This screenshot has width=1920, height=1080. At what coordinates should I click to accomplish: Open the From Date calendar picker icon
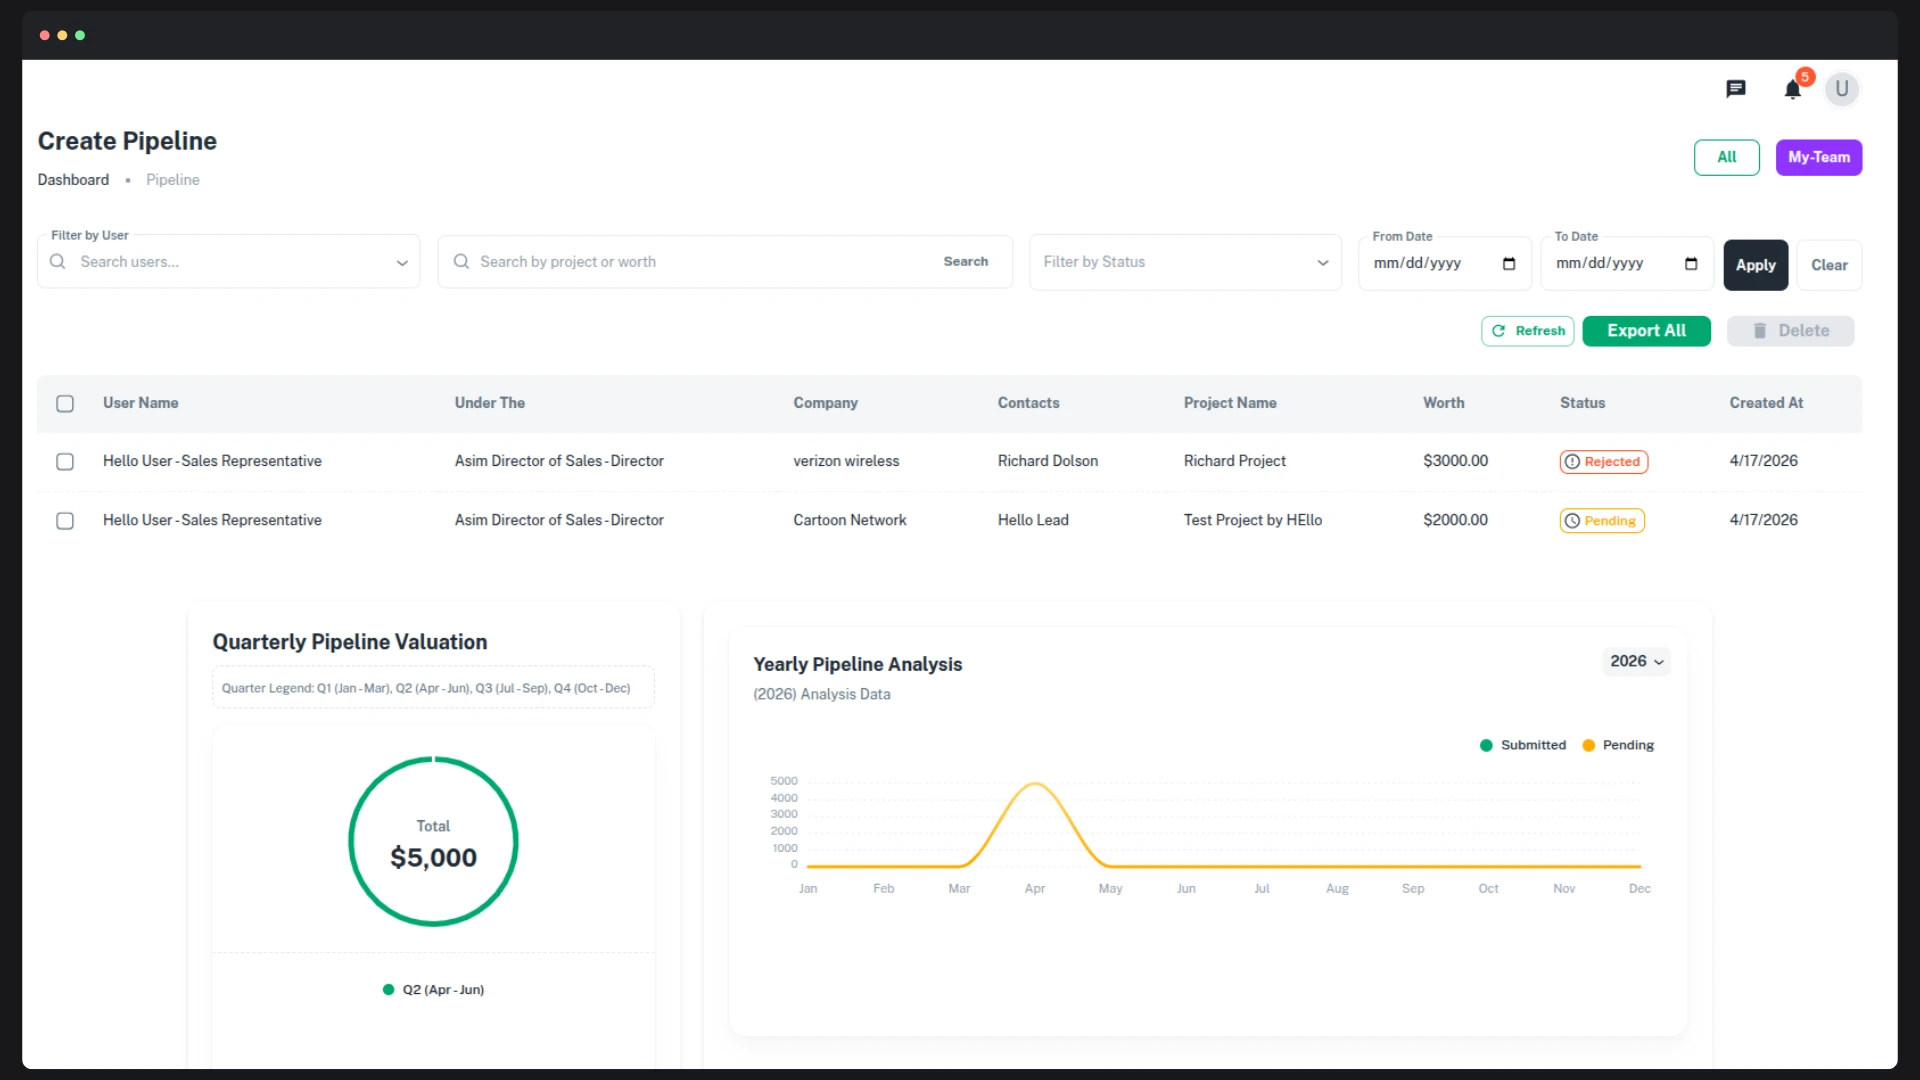[1509, 264]
